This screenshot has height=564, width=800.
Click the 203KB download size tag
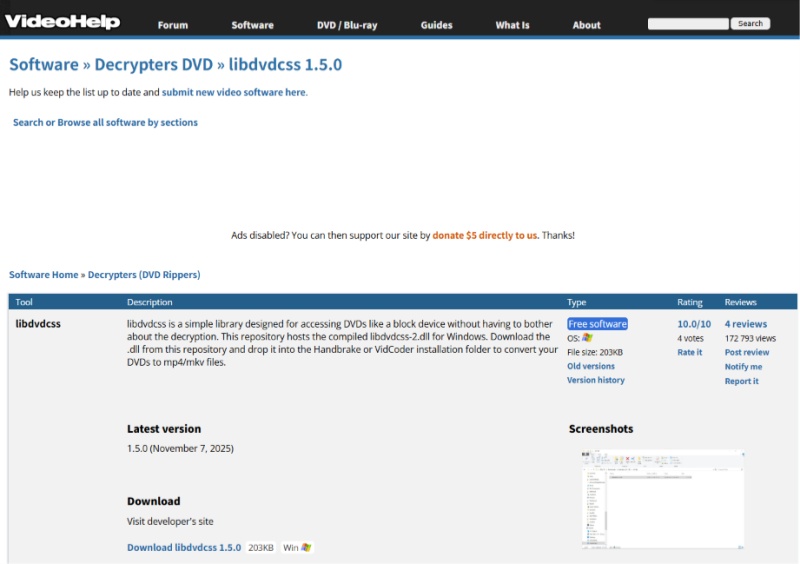click(x=261, y=547)
